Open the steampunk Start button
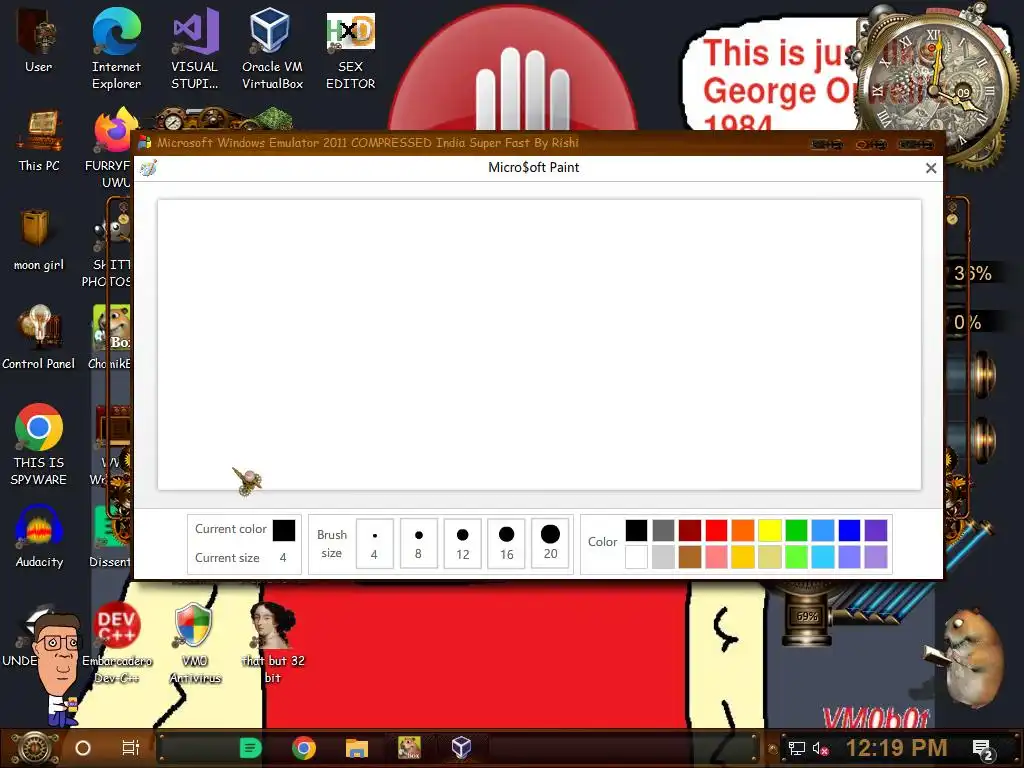The width and height of the screenshot is (1024, 768). click(35, 748)
